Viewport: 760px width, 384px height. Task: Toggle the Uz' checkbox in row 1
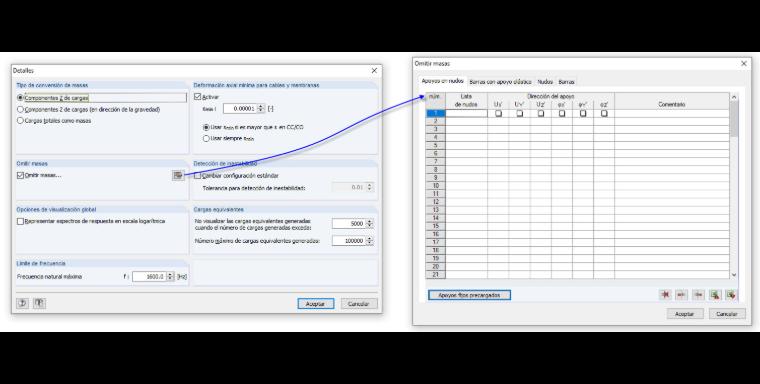(541, 113)
